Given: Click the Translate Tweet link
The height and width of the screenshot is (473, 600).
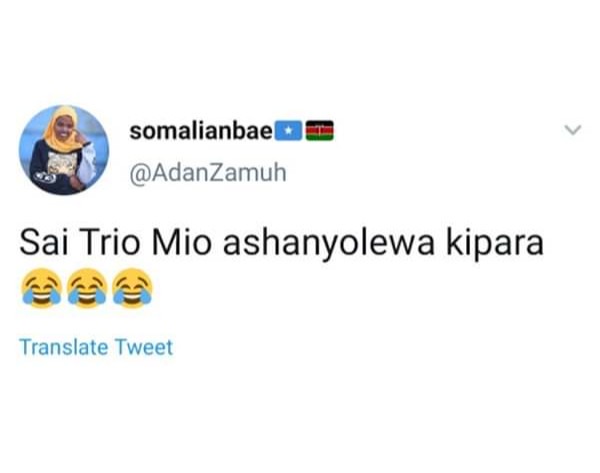Looking at the screenshot, I should (96, 347).
